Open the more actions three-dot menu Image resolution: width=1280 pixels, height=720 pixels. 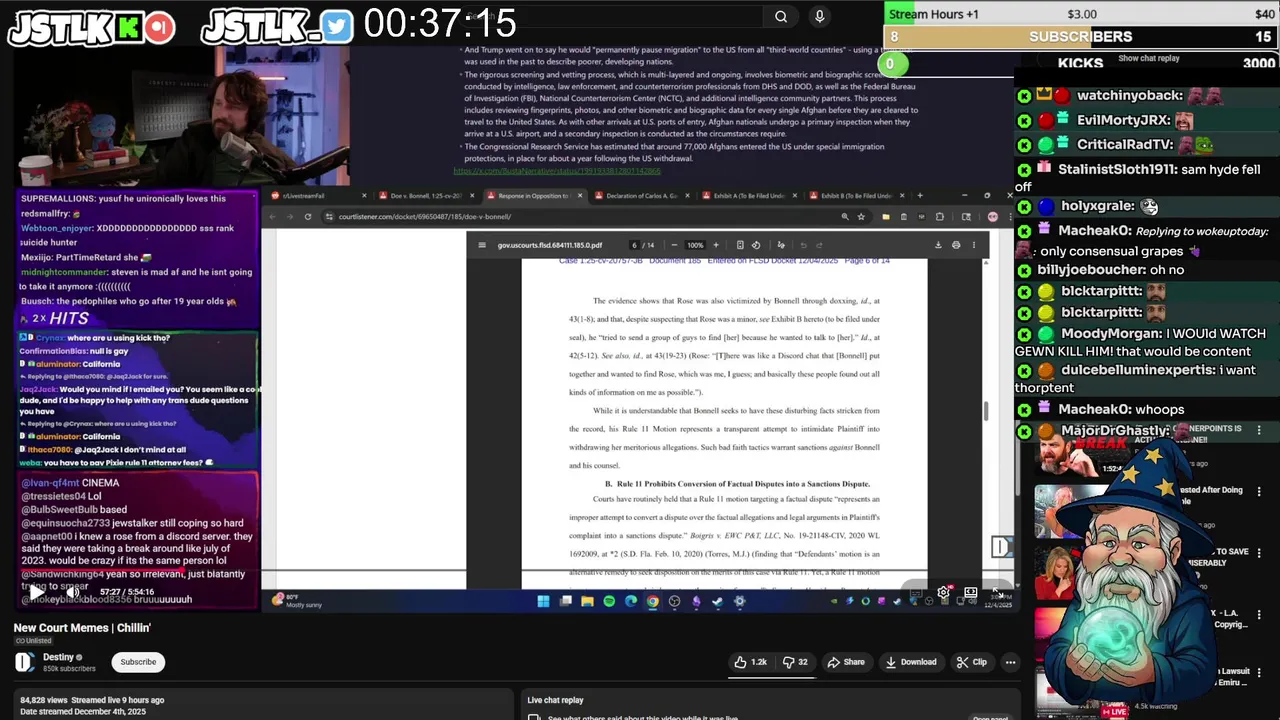1010,662
